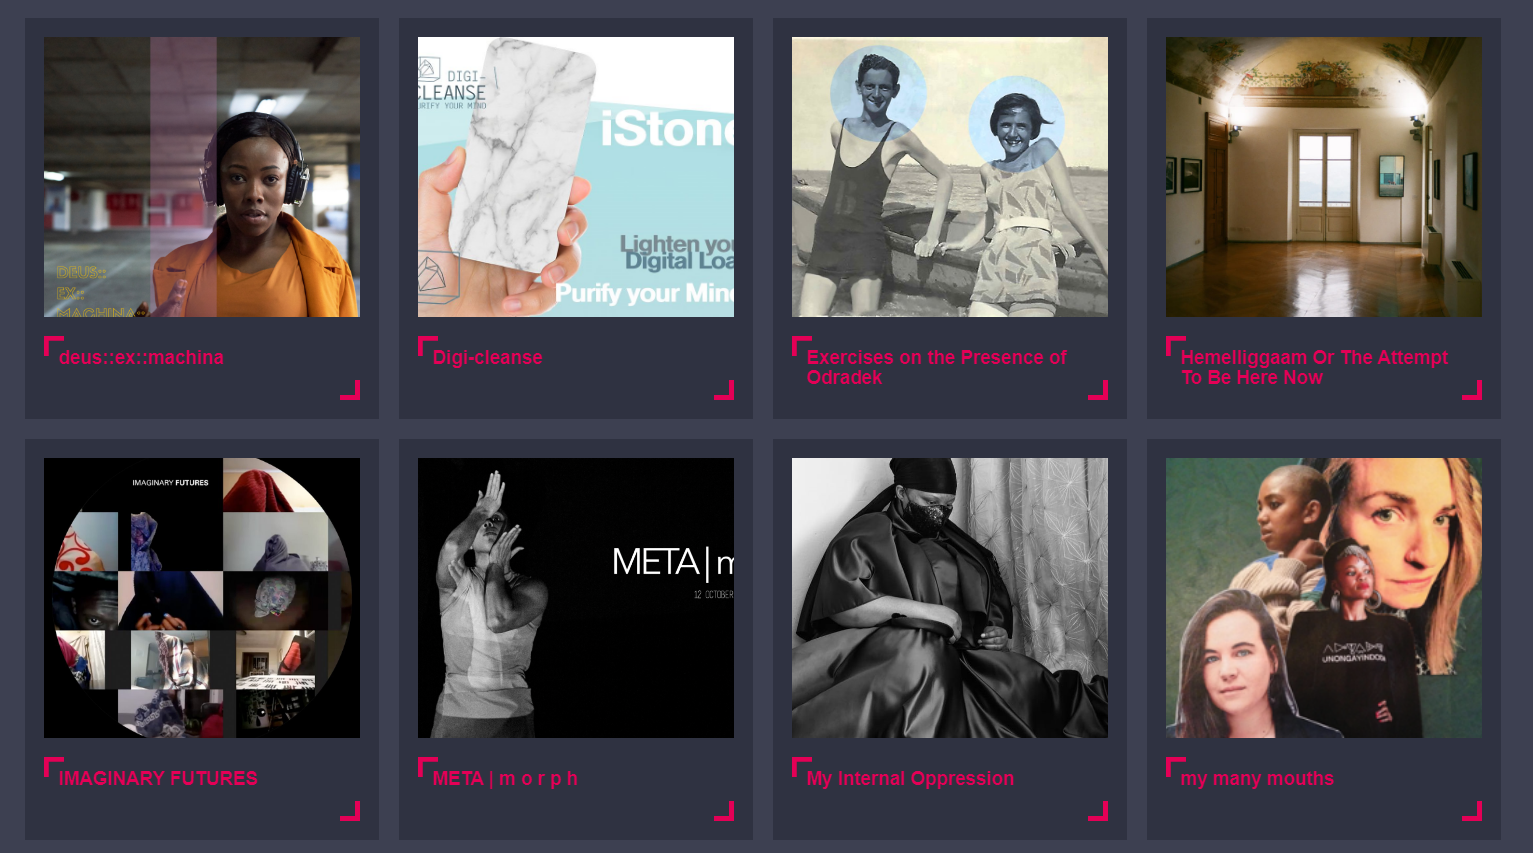Click the META | morph dancer thumbnail
The height and width of the screenshot is (853, 1533).
click(x=576, y=598)
